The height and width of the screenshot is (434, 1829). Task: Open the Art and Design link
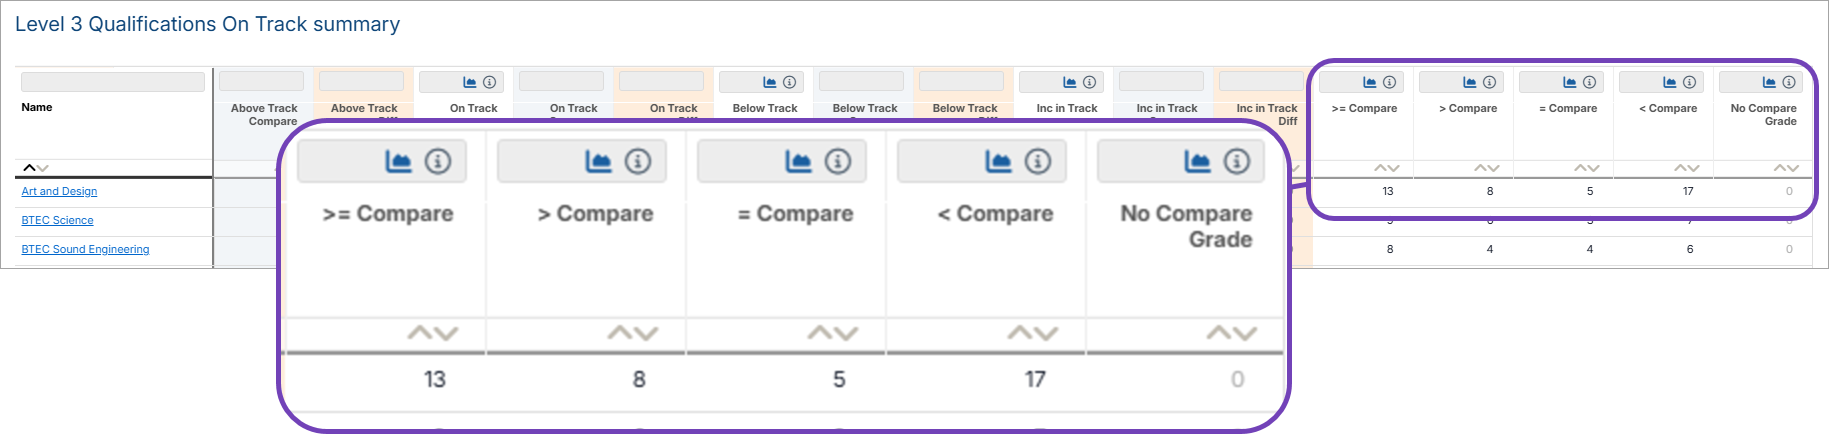59,191
